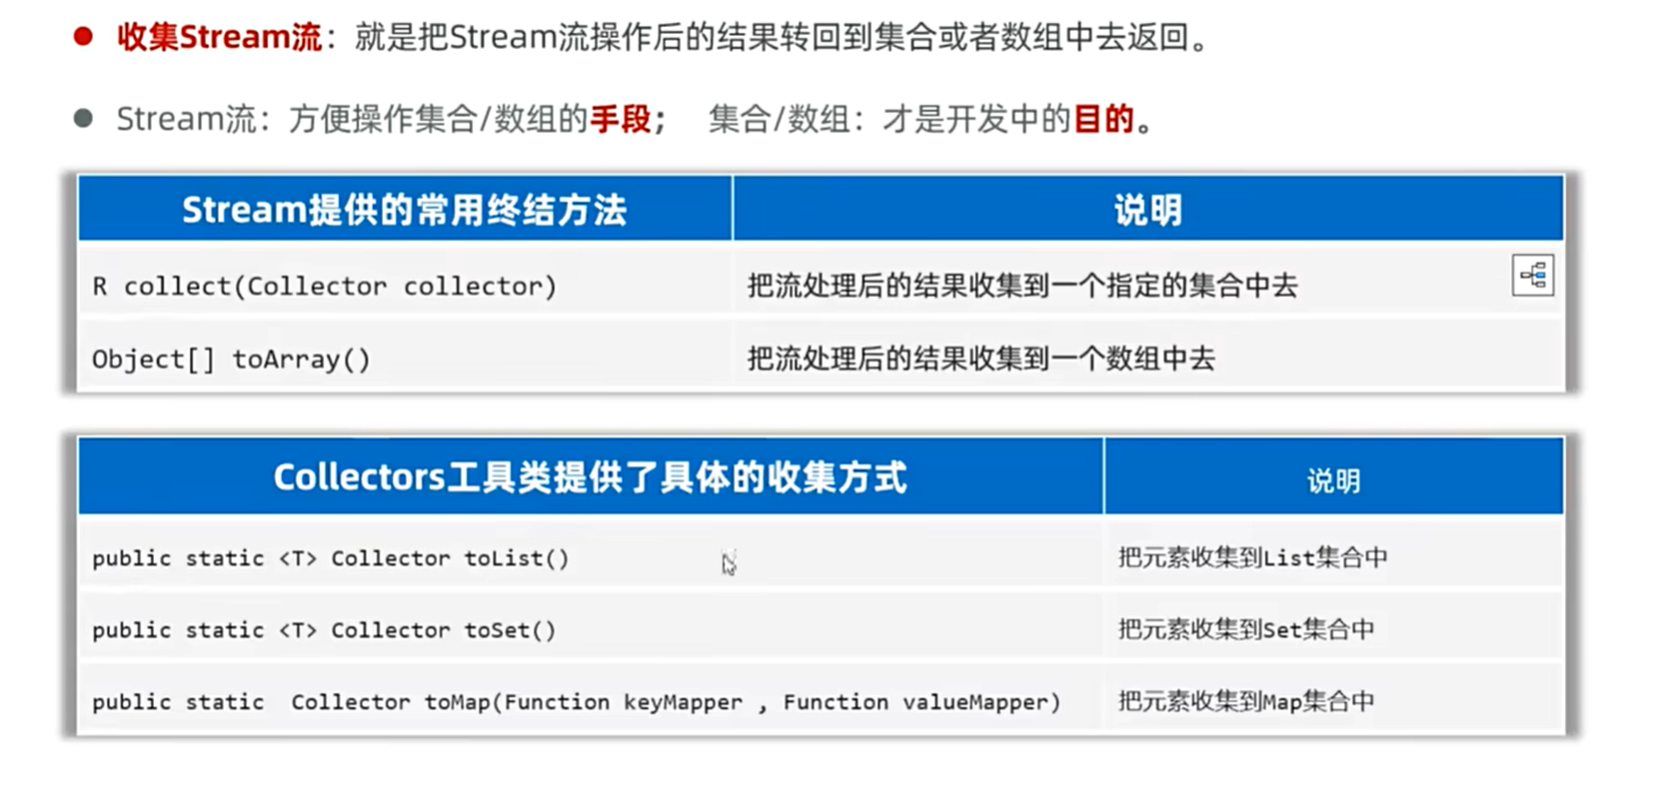1668x786 pixels.
Task: Click the '说明' header of the Stream table
Action: click(1148, 209)
